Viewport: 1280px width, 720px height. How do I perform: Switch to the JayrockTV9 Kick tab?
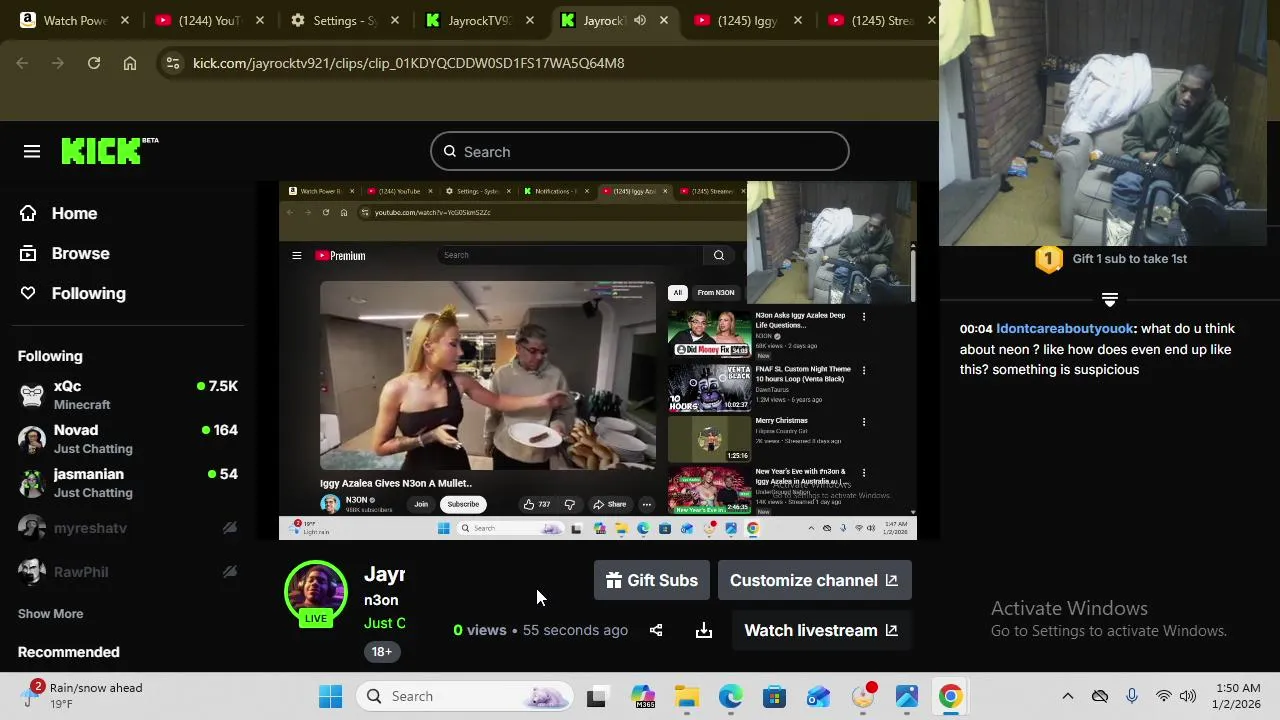478,20
